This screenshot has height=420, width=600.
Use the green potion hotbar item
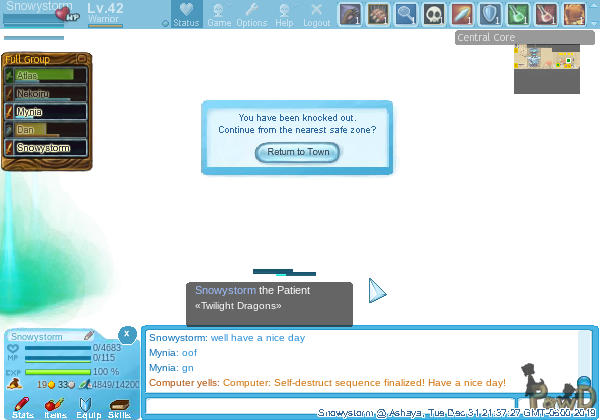tap(518, 14)
